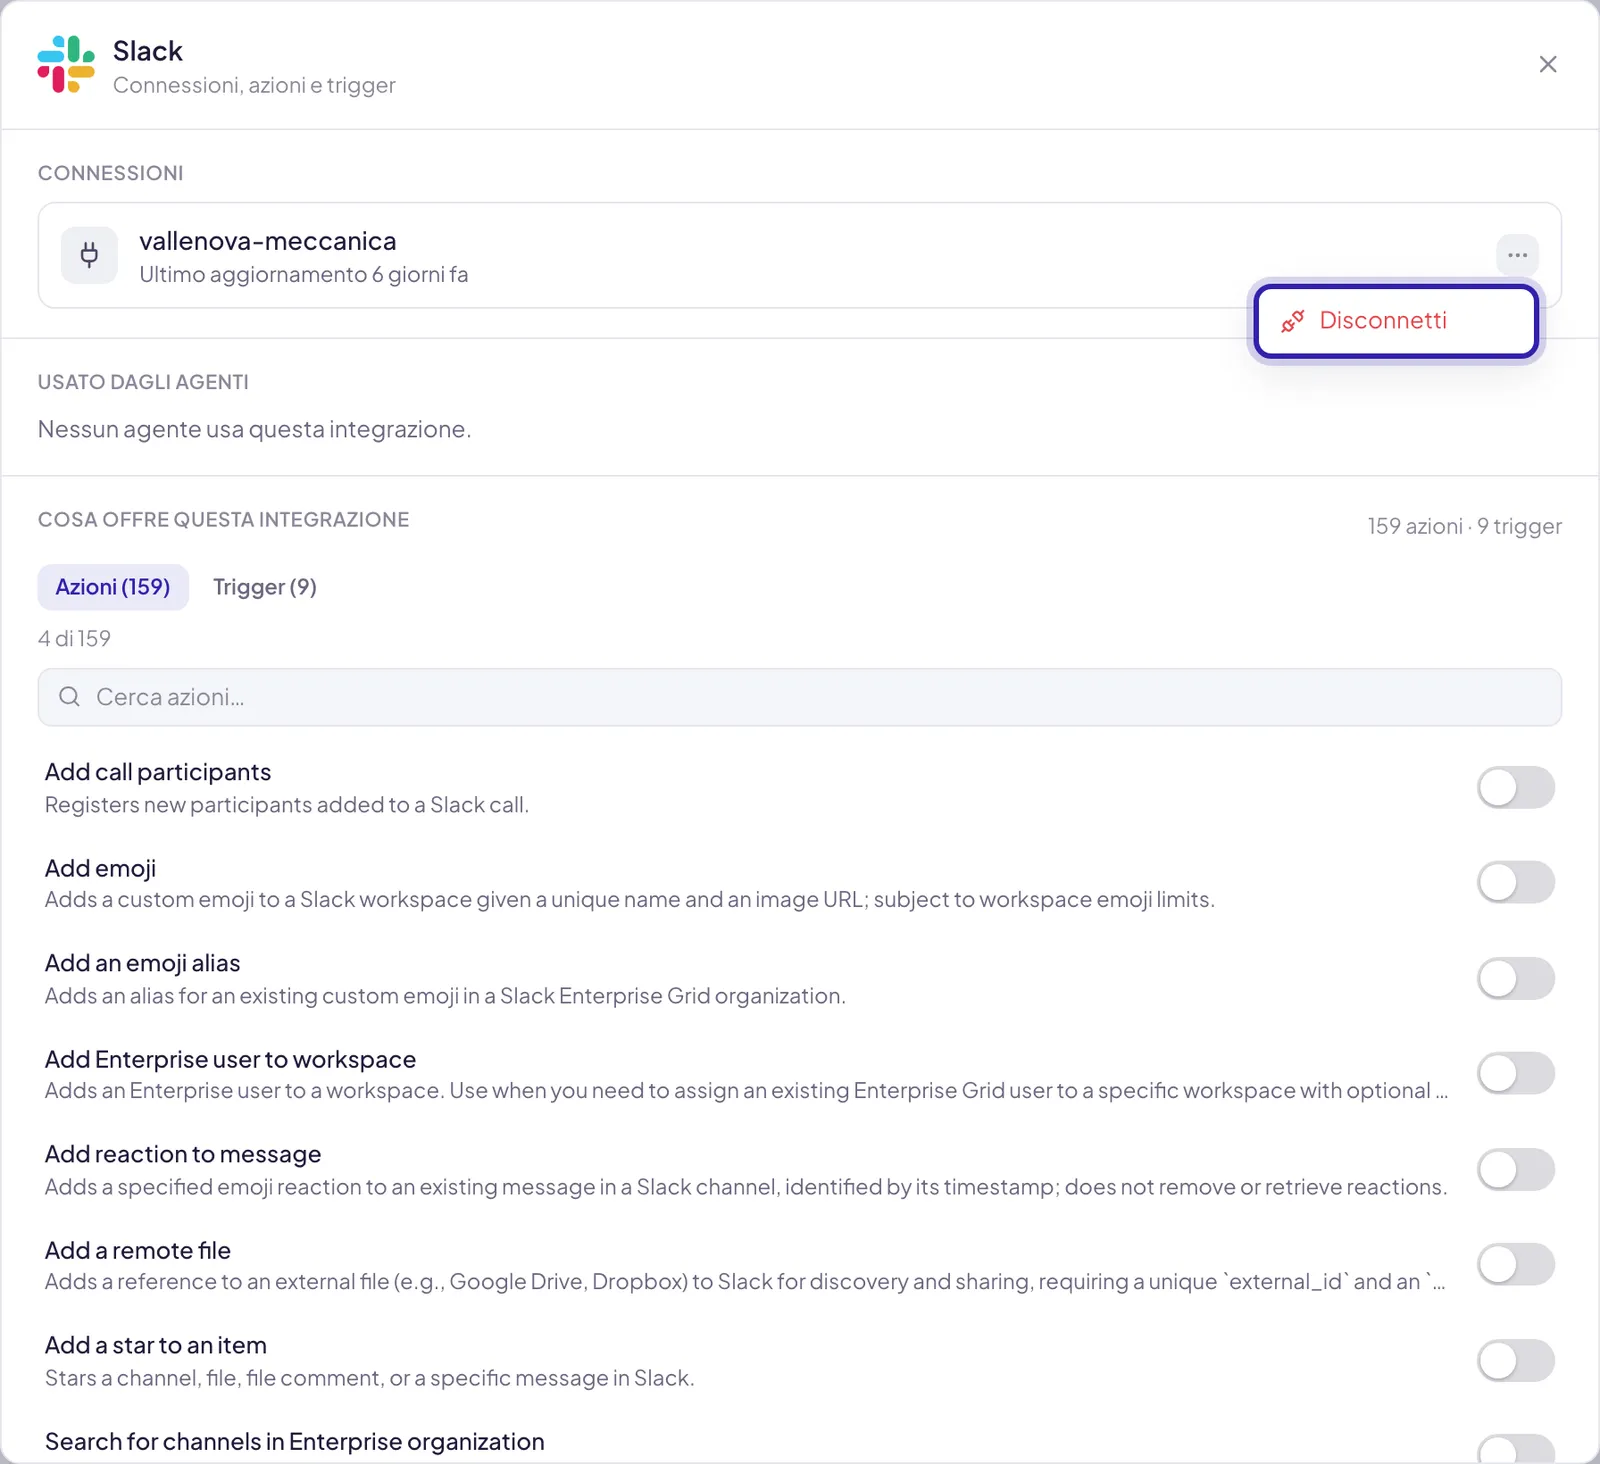Select the 'Add an emoji alias' title
The width and height of the screenshot is (1600, 1464).
(142, 963)
